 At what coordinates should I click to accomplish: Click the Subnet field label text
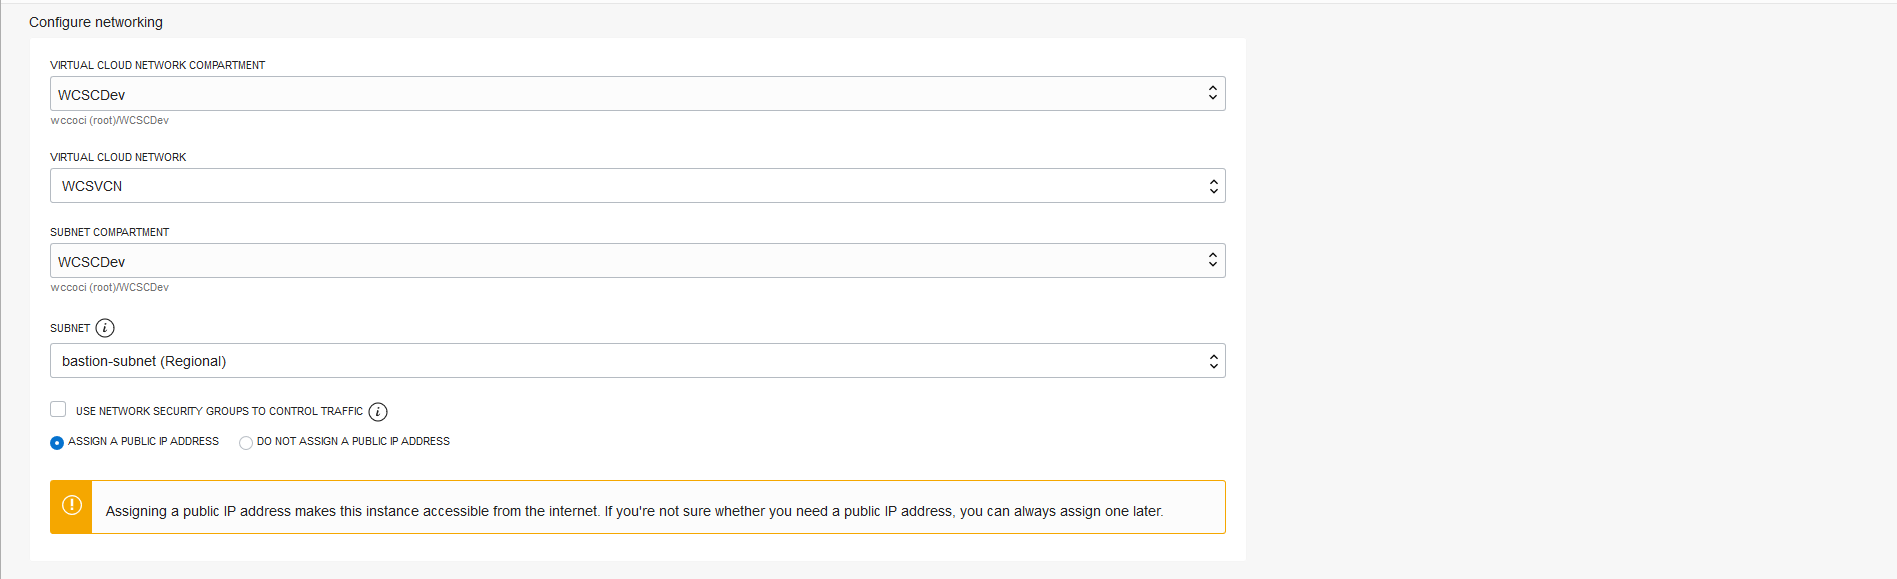coord(70,328)
